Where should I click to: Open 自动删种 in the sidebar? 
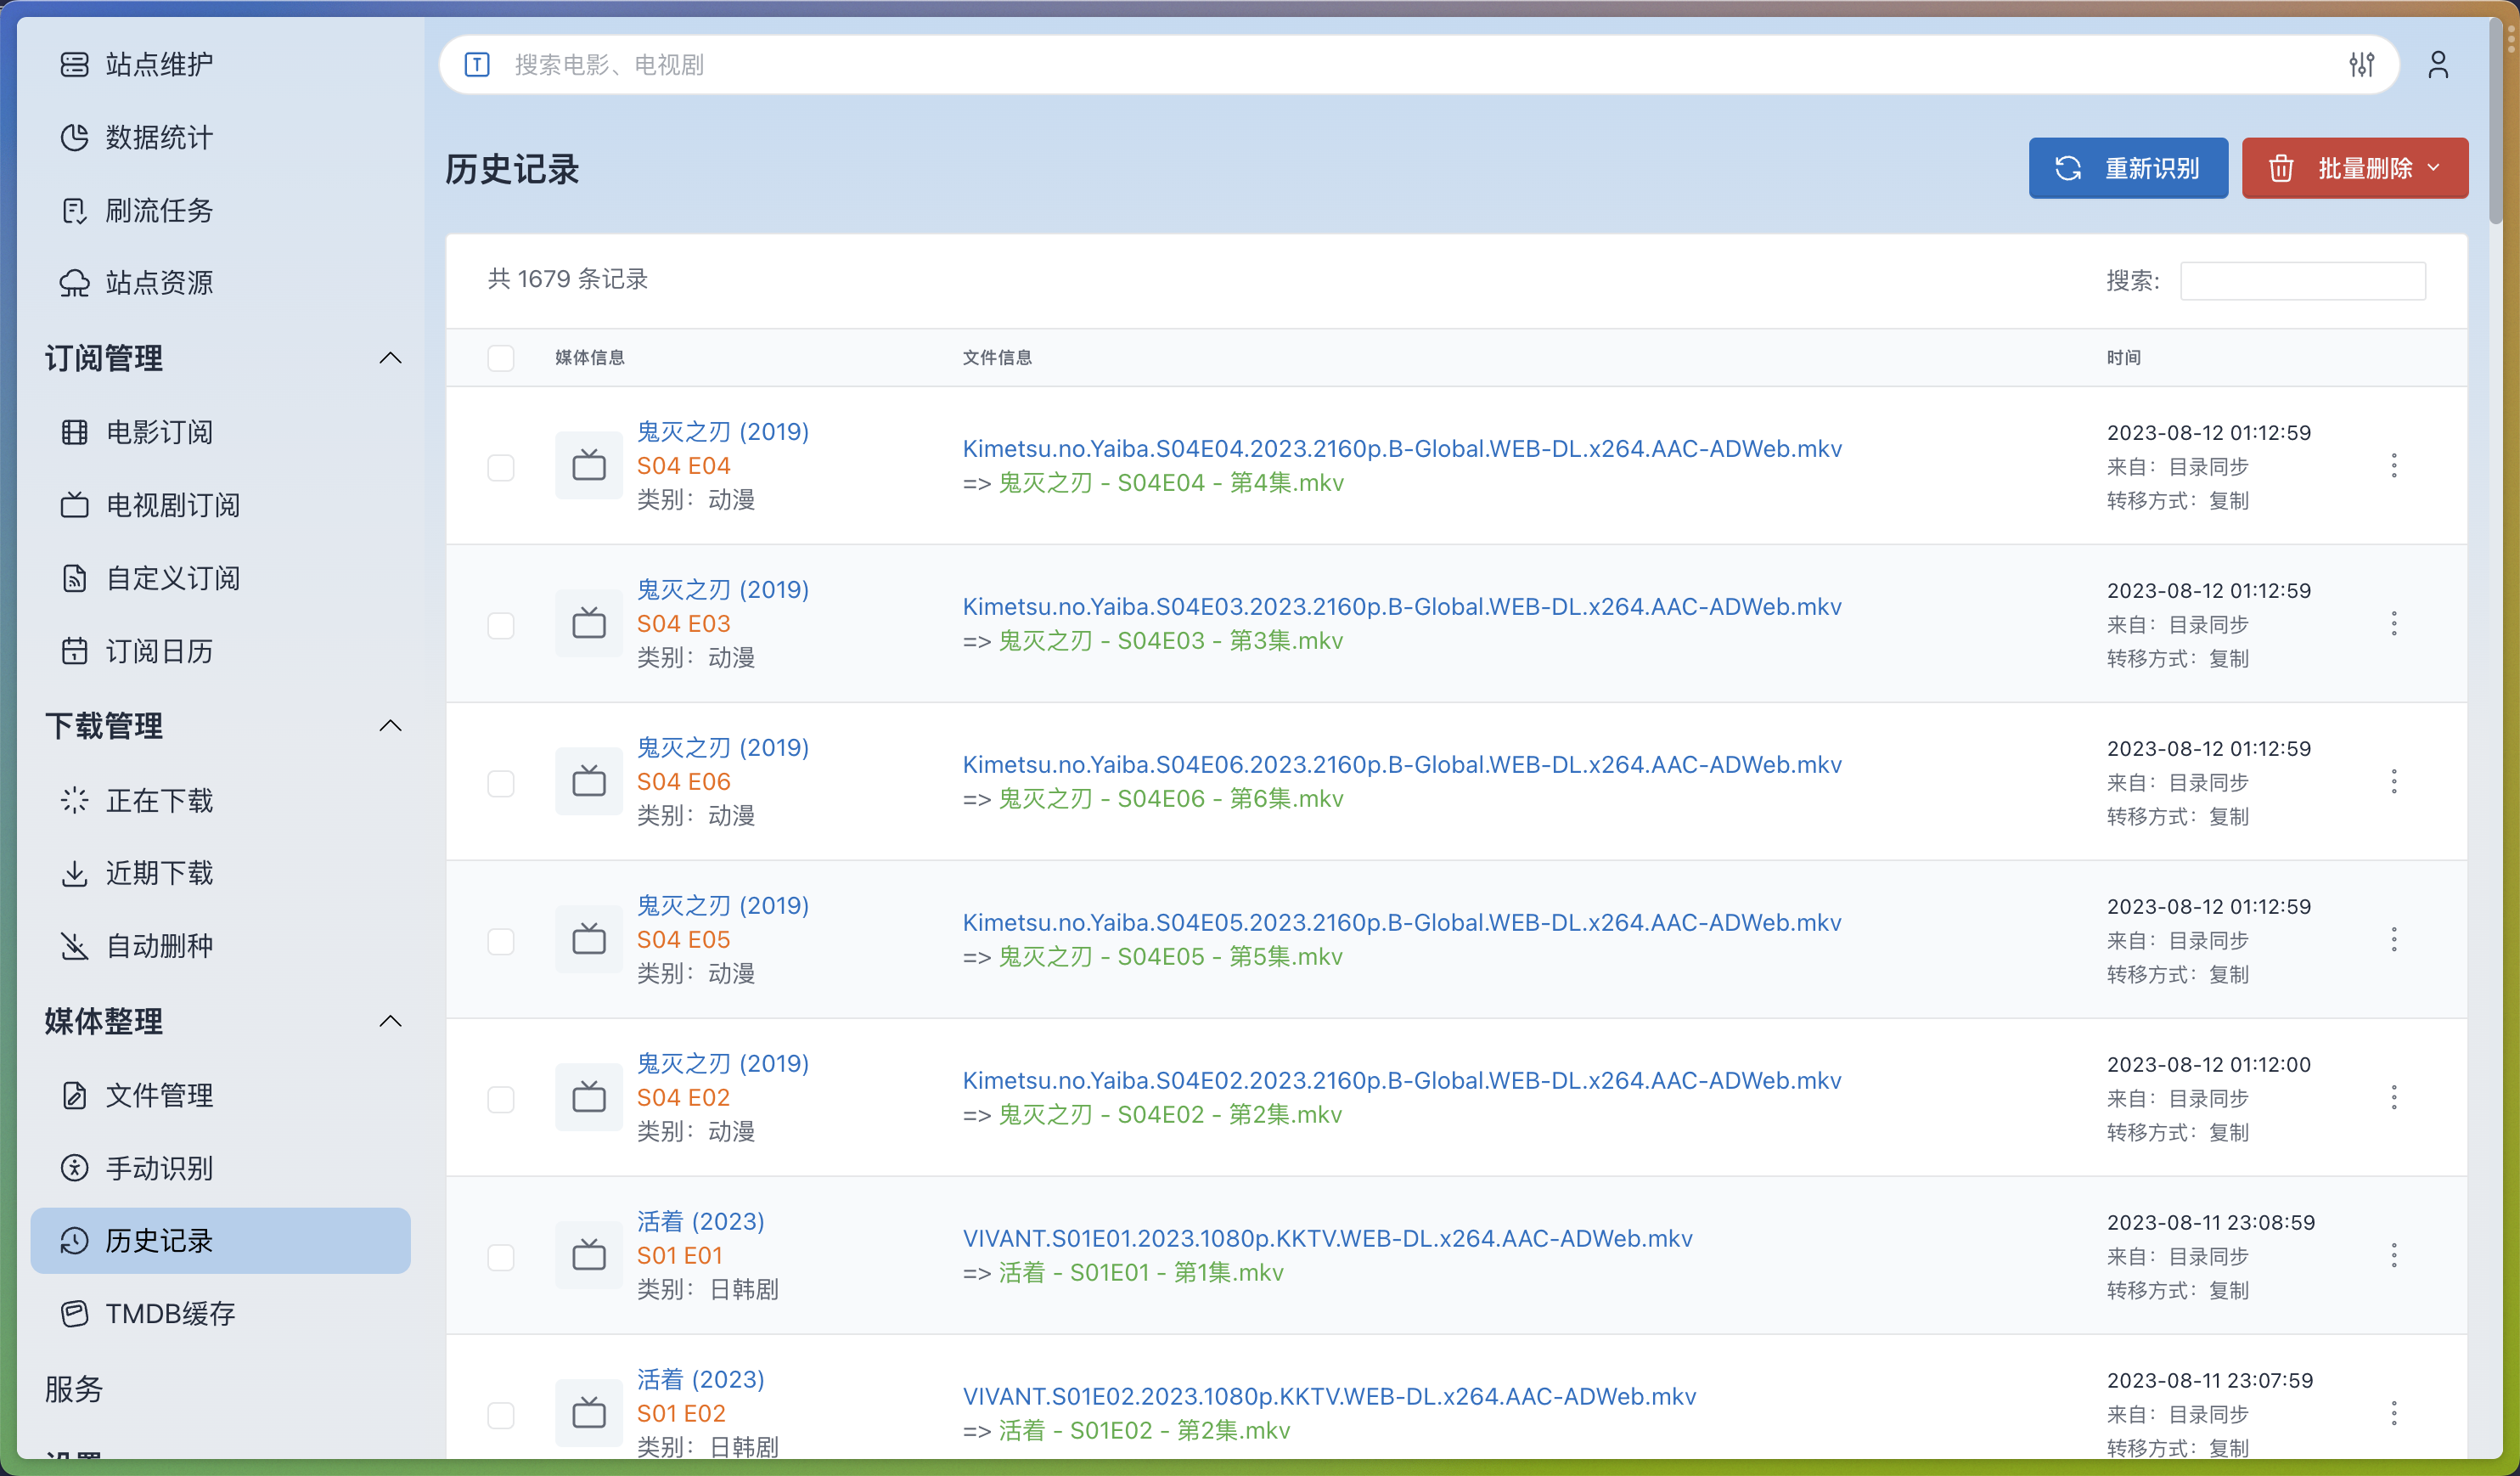(x=220, y=946)
